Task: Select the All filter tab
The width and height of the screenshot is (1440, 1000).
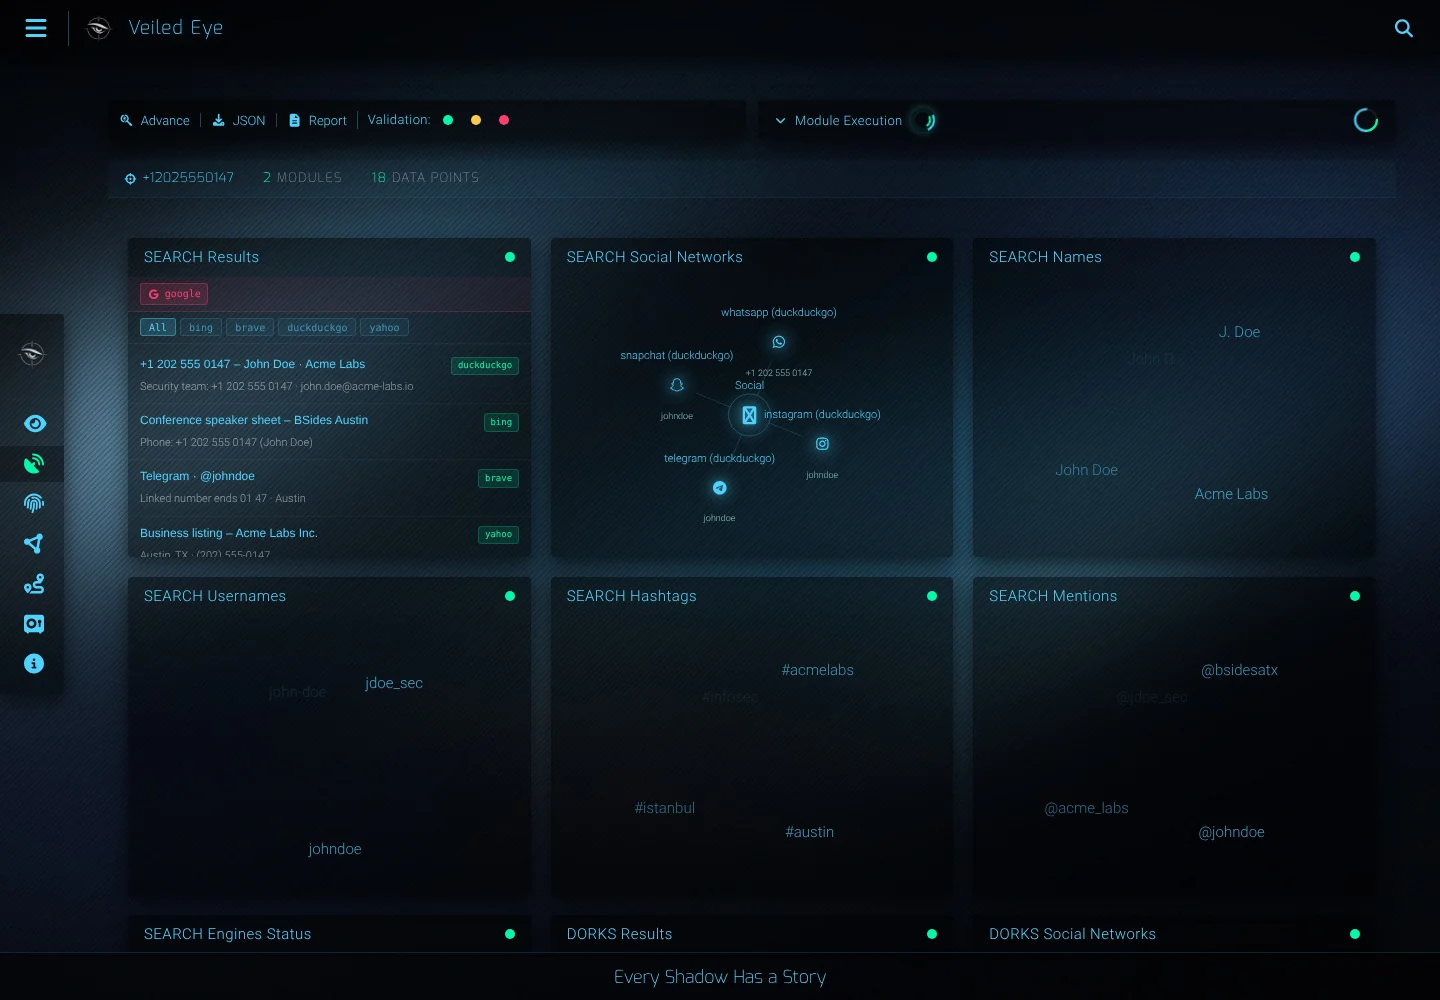Action: (x=158, y=328)
